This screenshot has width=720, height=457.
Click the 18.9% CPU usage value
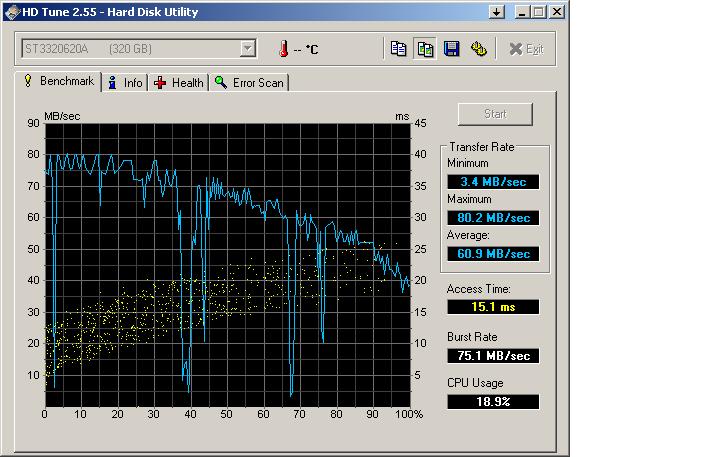pyautogui.click(x=493, y=401)
